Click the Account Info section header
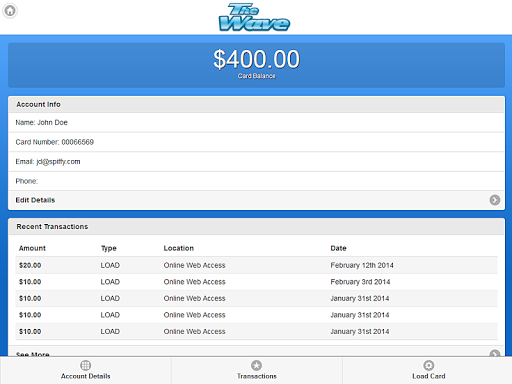The height and width of the screenshot is (384, 512). (256, 104)
